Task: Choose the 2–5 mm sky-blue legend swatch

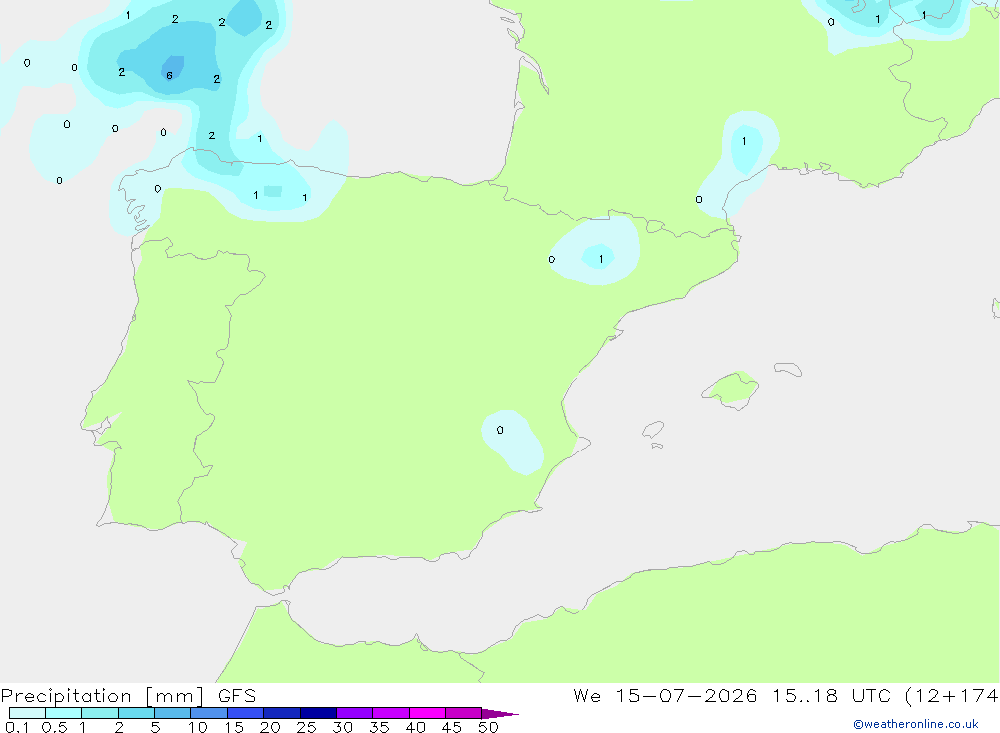Action: tap(136, 713)
